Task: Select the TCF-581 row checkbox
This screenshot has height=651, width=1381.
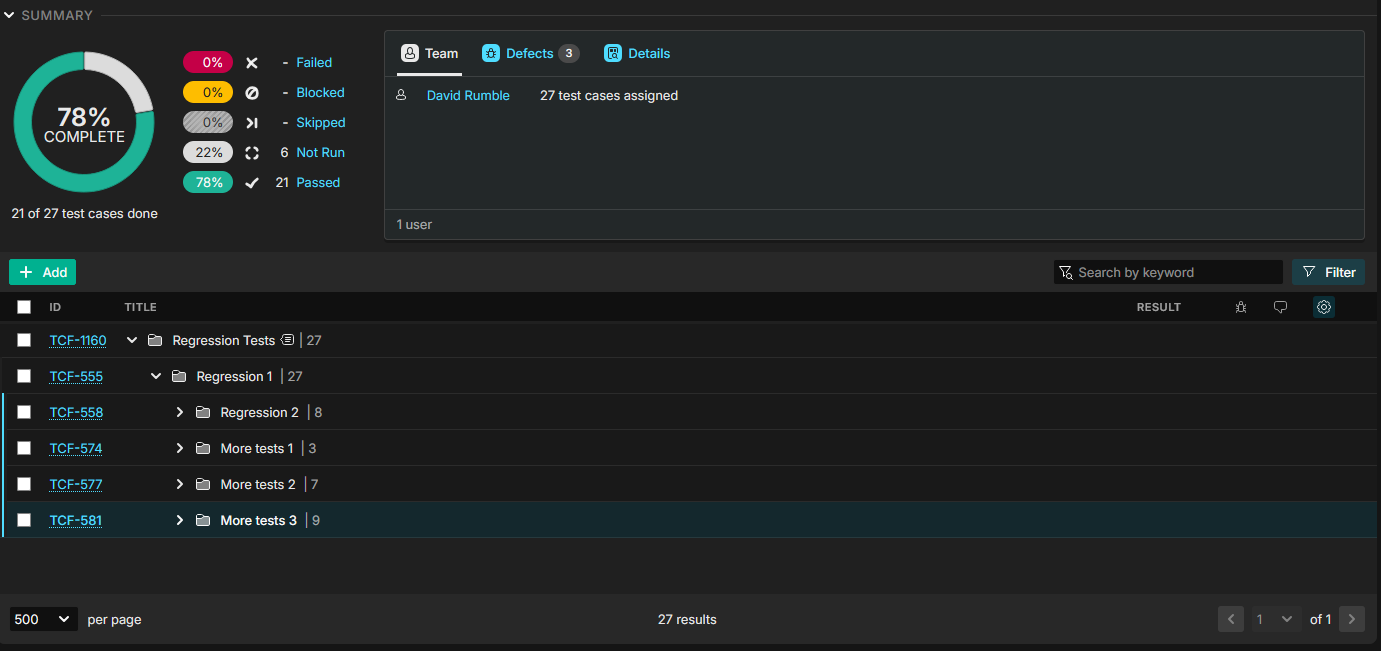Action: (x=24, y=520)
